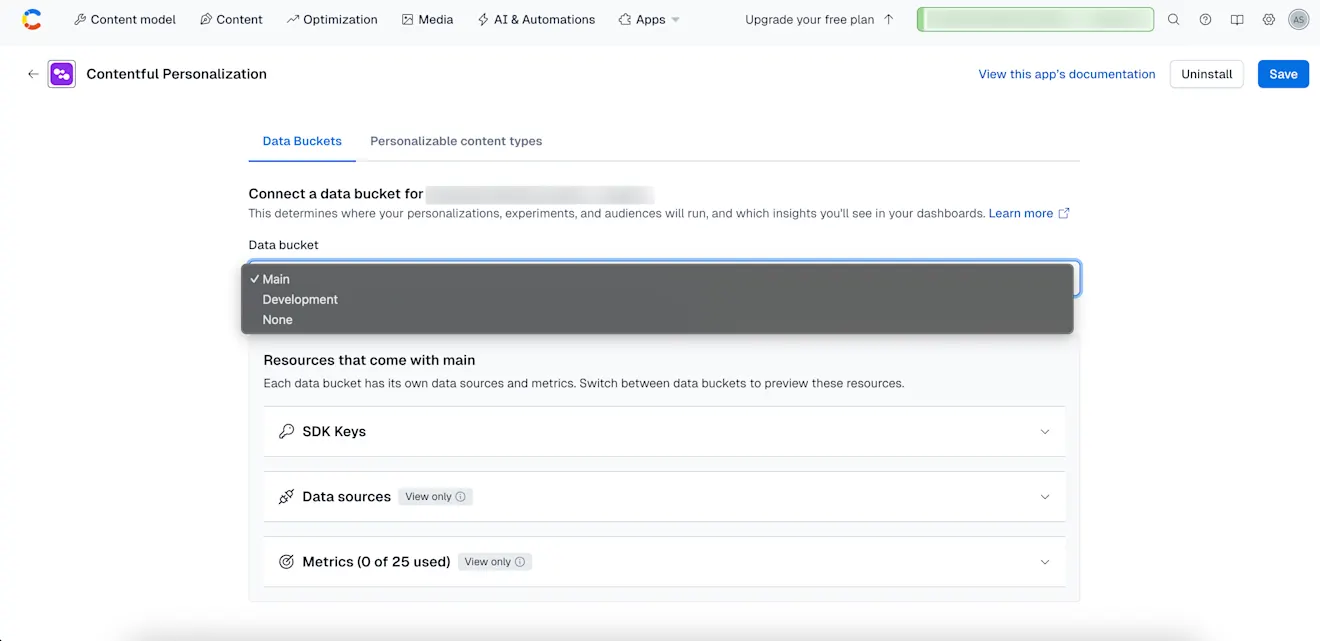Switch to the Personalizable content types tab

click(455, 141)
